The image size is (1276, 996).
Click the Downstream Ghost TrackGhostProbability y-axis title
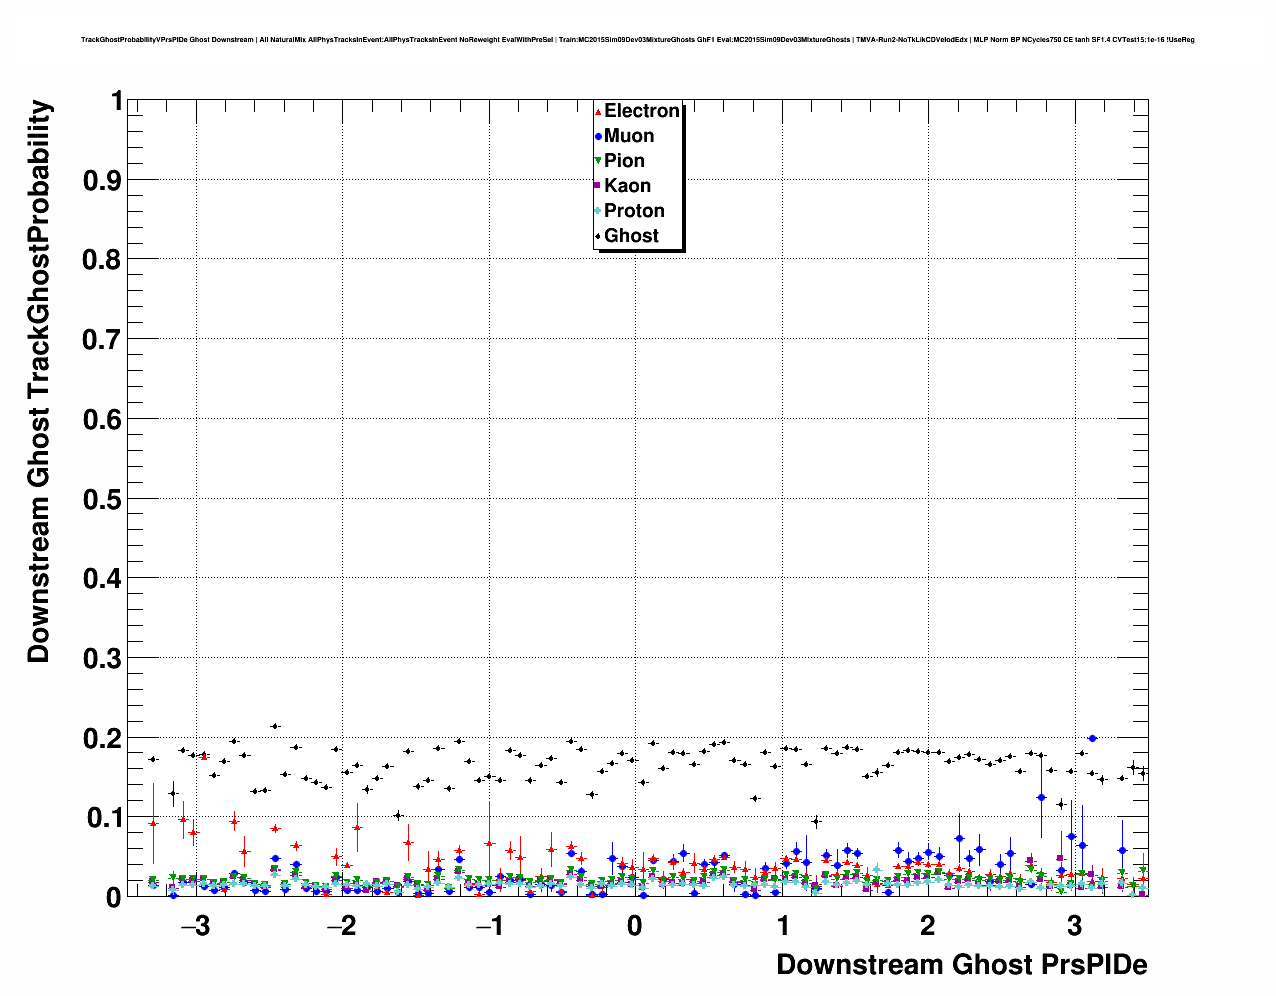pos(39,381)
